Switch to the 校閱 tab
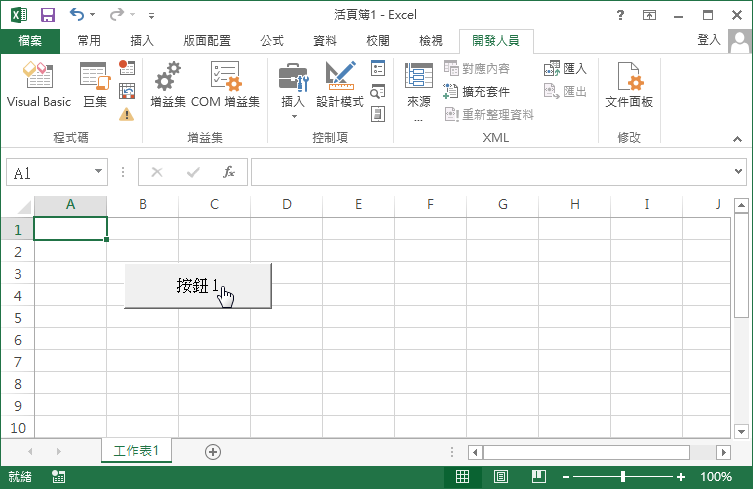Screen dimensions: 753x489 378,41
